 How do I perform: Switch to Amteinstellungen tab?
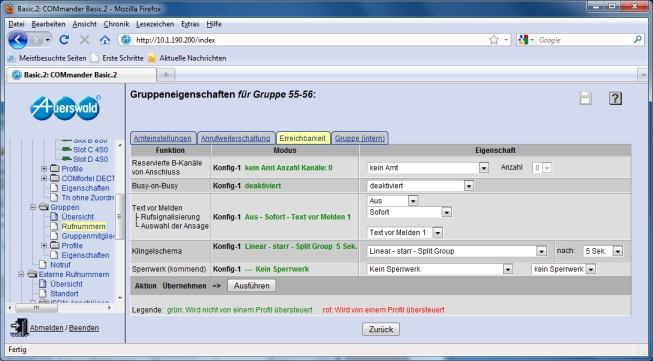(163, 138)
